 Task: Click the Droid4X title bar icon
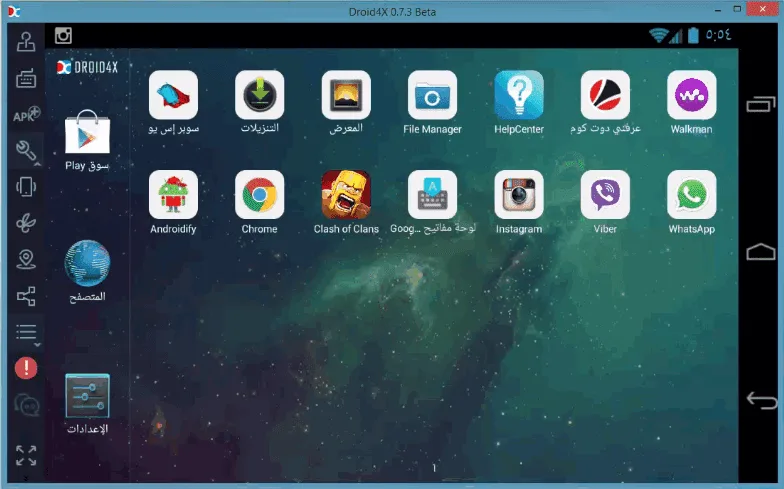tap(14, 11)
